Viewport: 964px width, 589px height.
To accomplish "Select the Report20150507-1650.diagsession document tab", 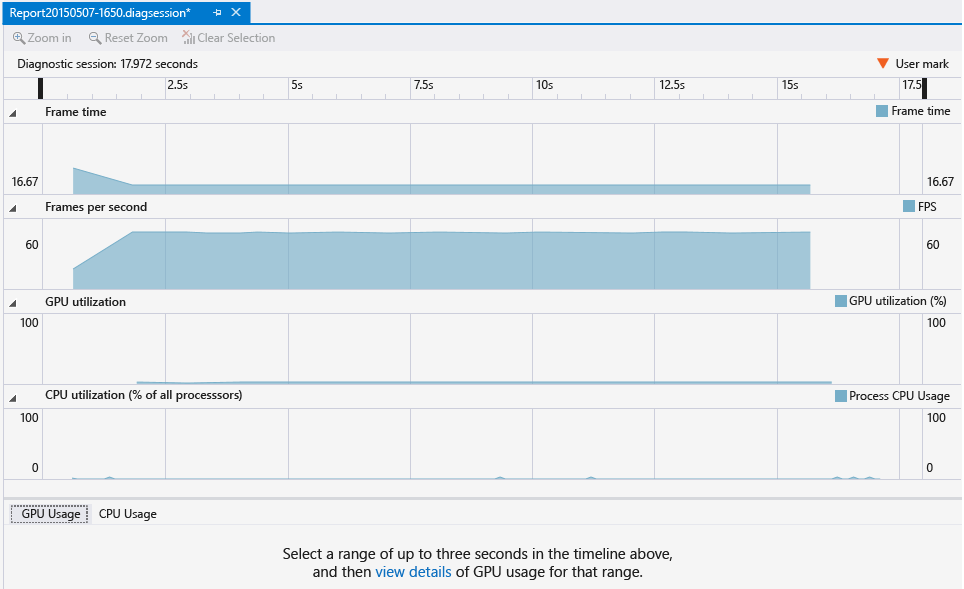I will point(100,13).
